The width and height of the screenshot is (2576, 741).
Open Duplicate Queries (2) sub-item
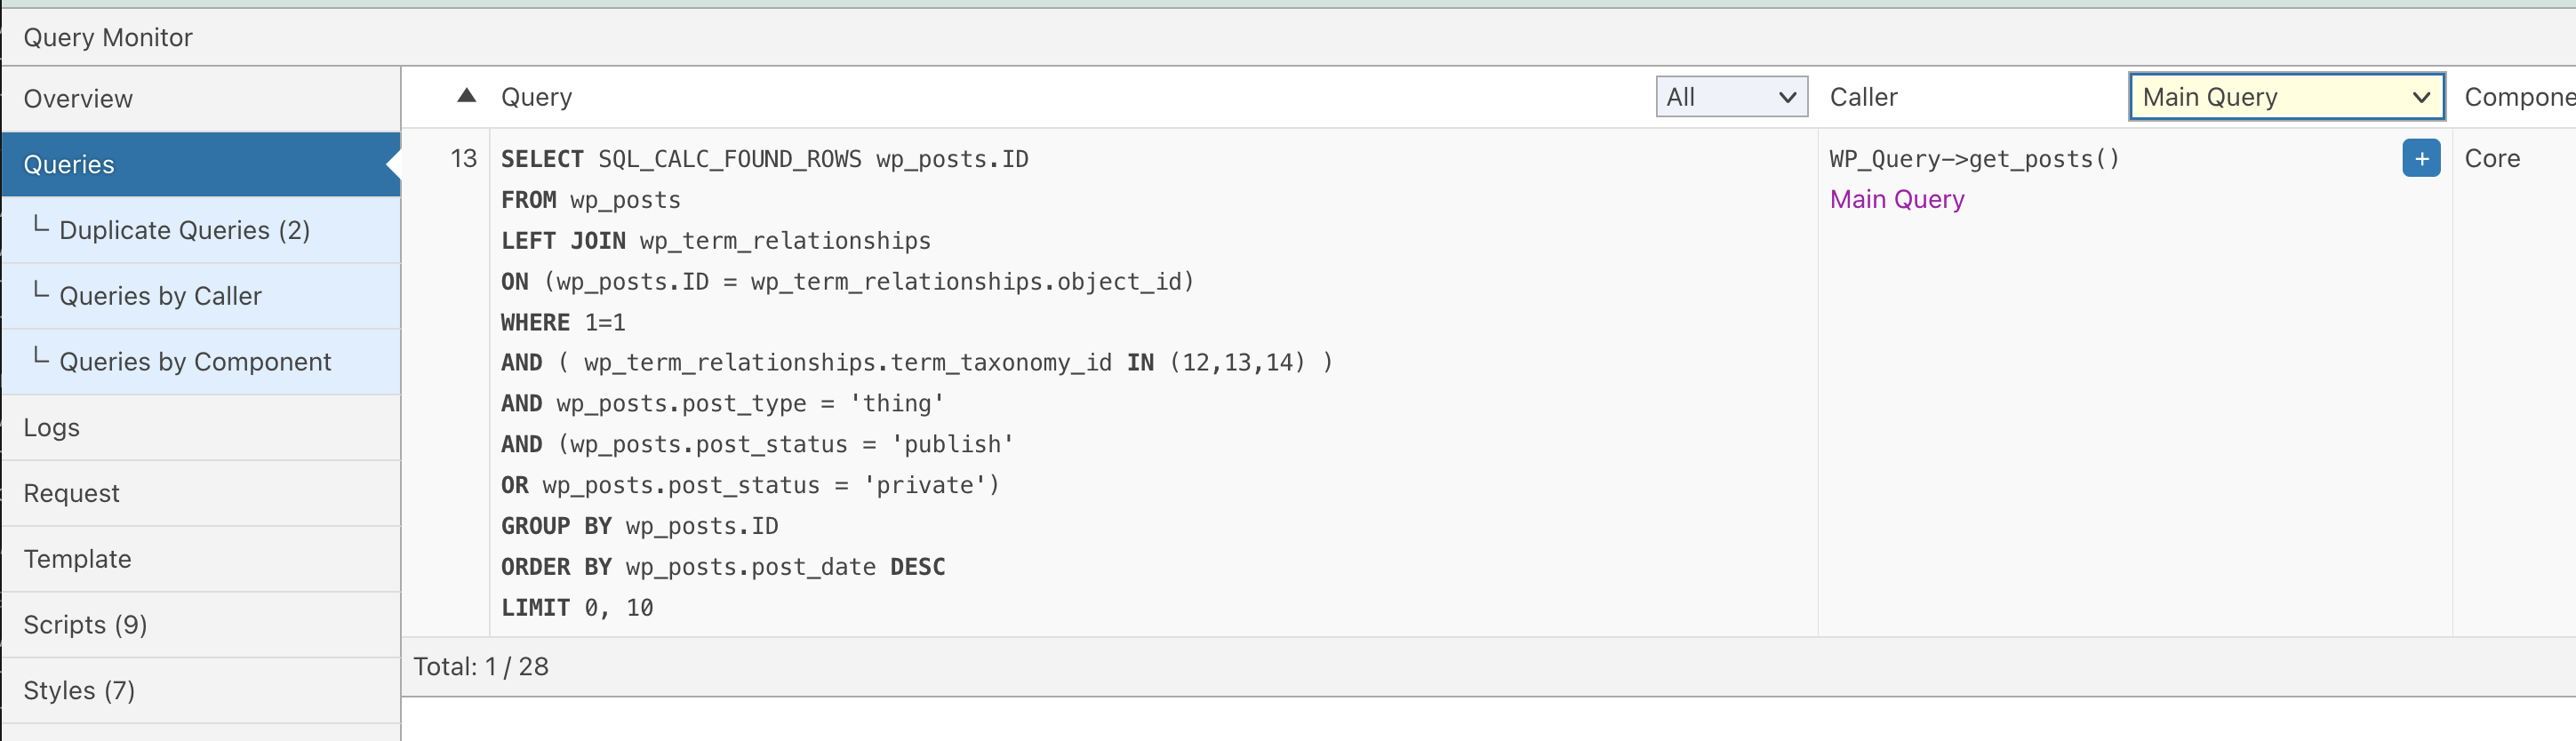click(201, 230)
